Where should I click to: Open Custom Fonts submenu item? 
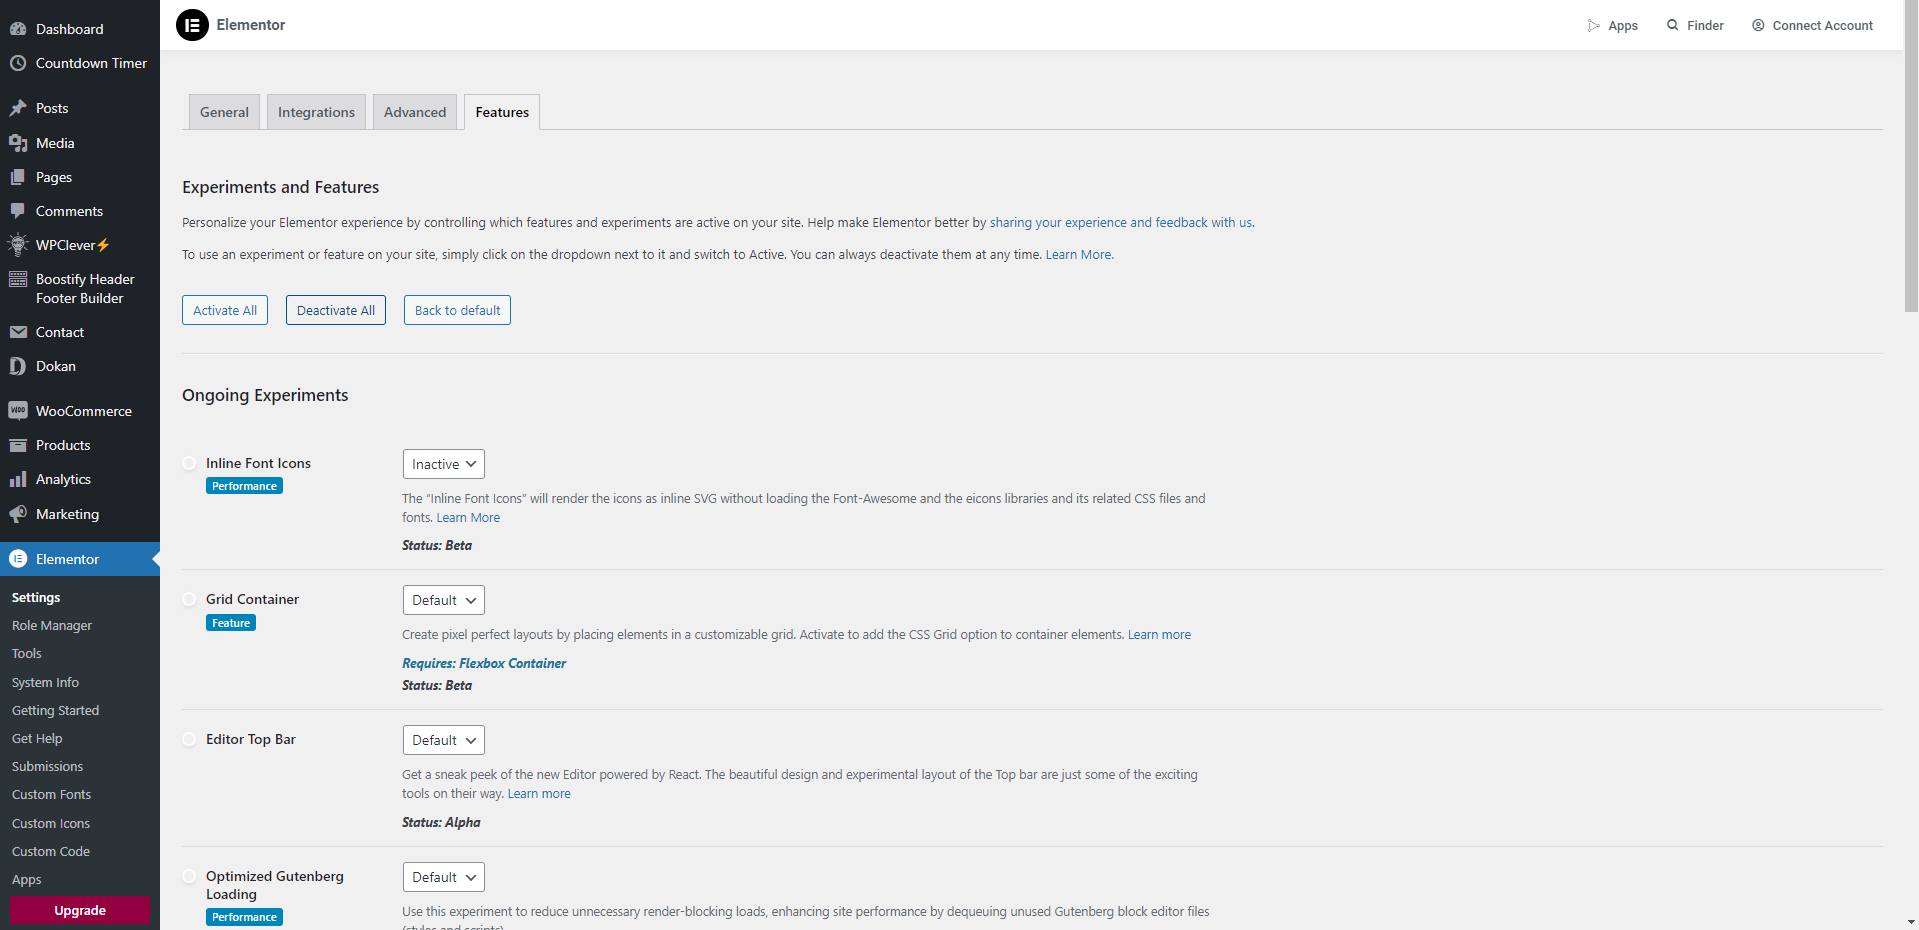pos(51,794)
